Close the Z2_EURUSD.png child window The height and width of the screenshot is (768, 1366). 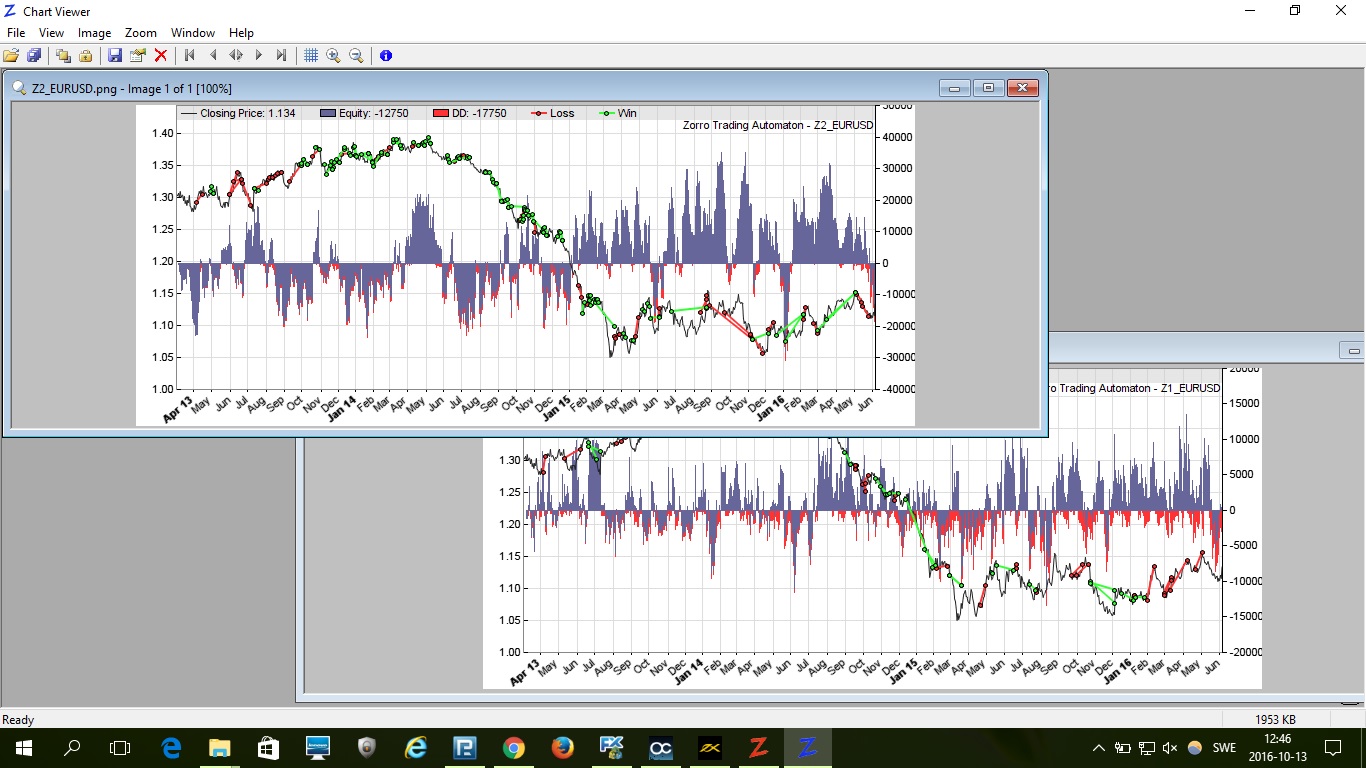pos(1023,88)
